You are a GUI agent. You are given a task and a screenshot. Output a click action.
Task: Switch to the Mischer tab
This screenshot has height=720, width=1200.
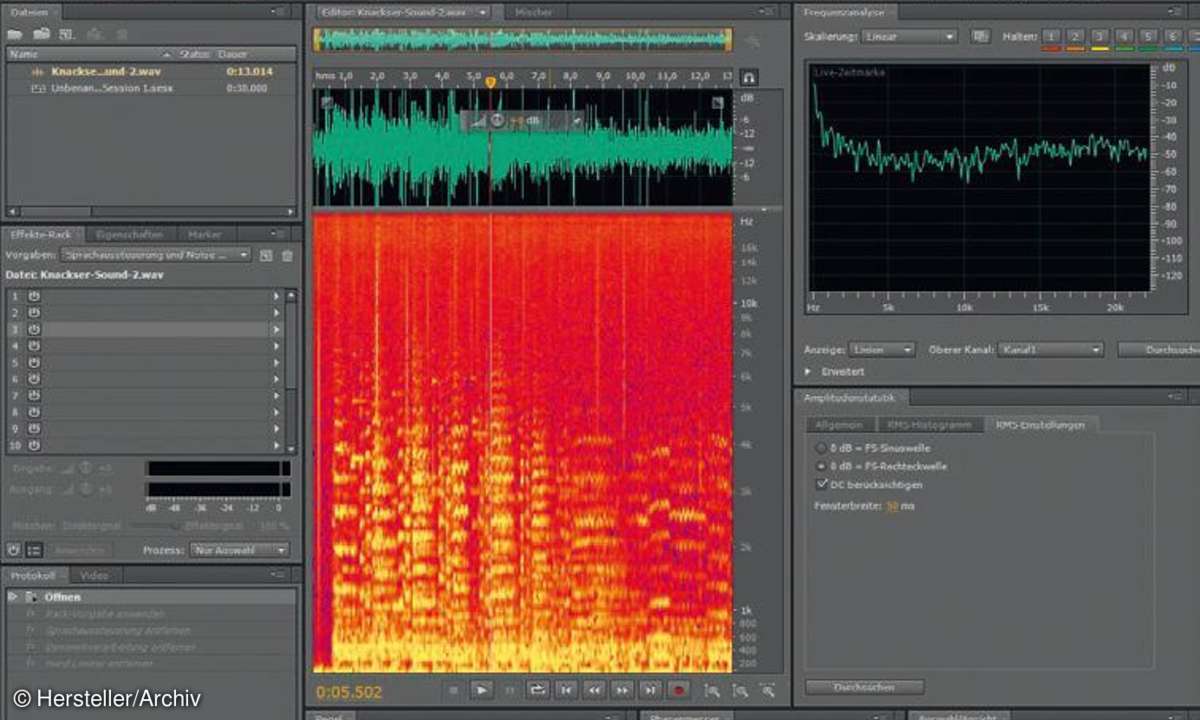click(534, 12)
